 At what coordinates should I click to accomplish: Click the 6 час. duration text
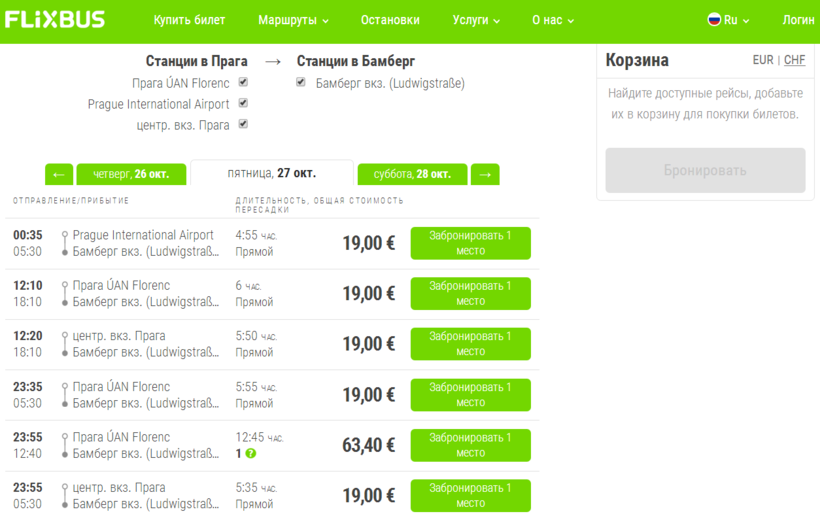coord(248,285)
